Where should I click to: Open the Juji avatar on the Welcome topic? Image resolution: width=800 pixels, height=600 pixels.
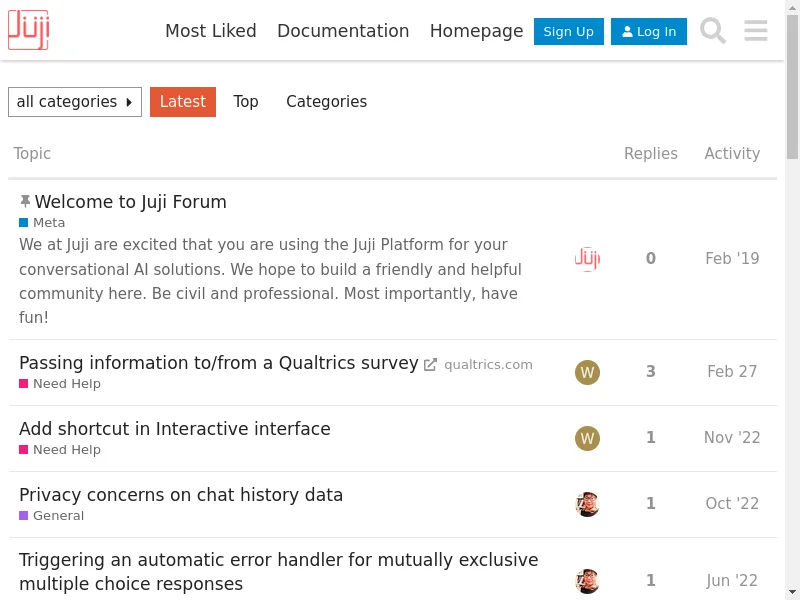click(x=587, y=258)
